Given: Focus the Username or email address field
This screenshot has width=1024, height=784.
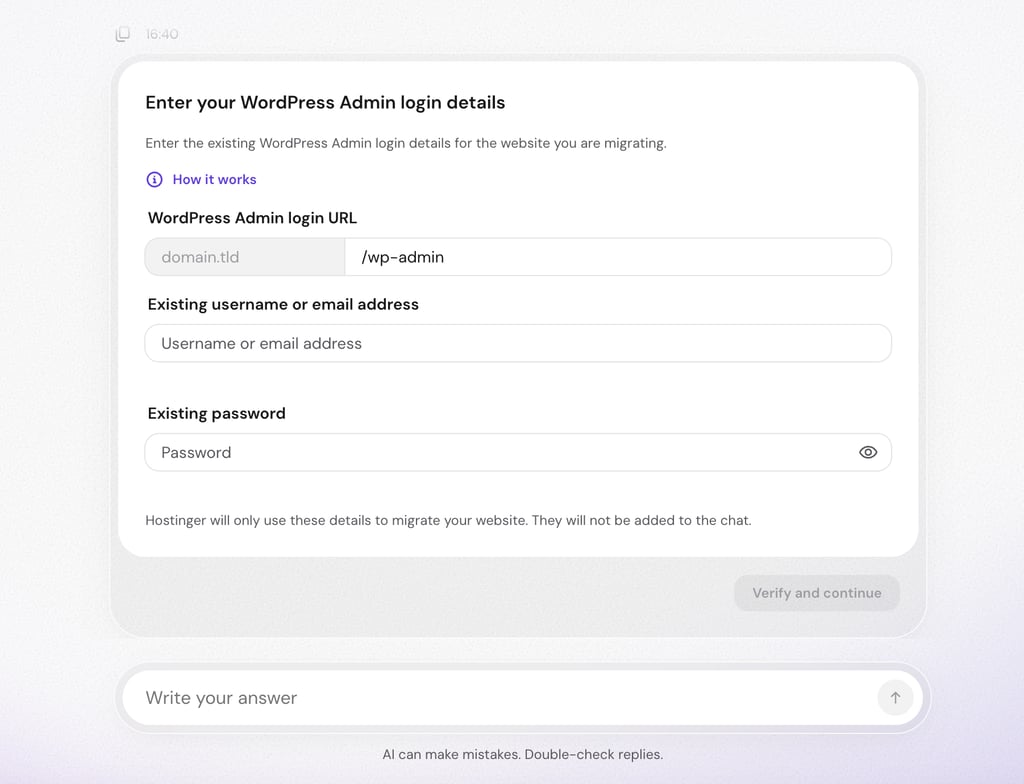Looking at the screenshot, I should tap(518, 343).
